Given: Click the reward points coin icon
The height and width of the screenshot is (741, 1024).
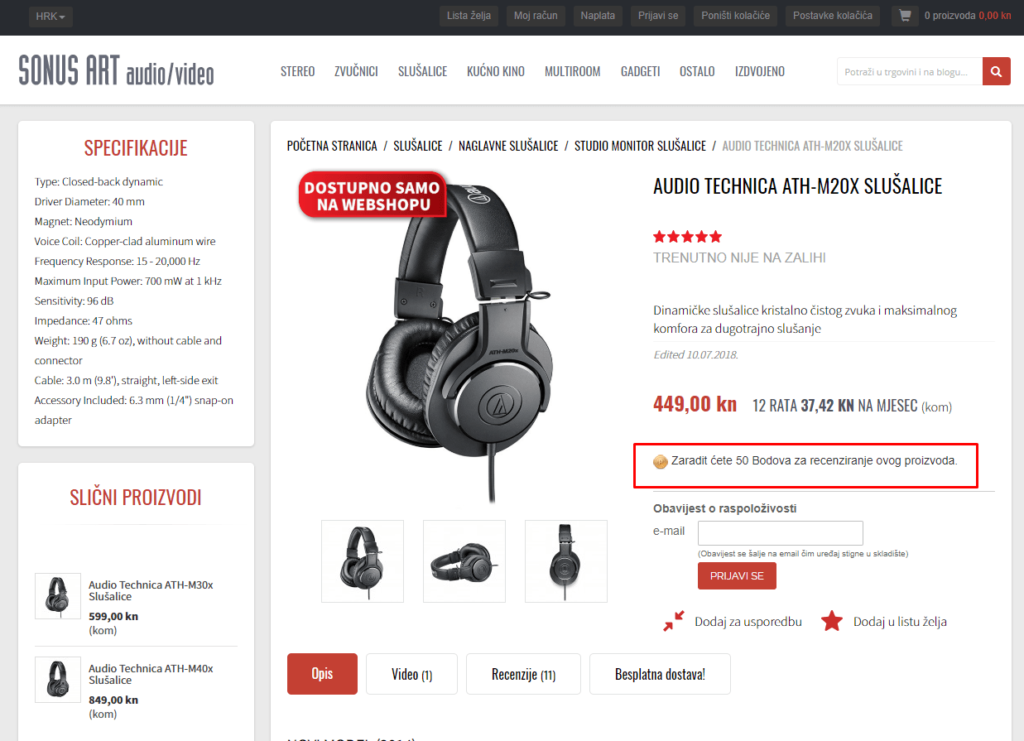Looking at the screenshot, I should 660,462.
